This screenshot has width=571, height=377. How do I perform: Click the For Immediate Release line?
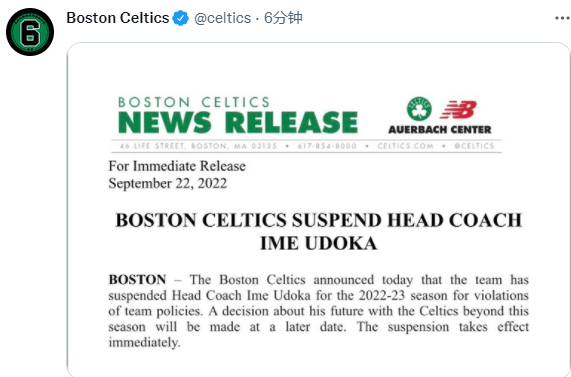pos(177,166)
